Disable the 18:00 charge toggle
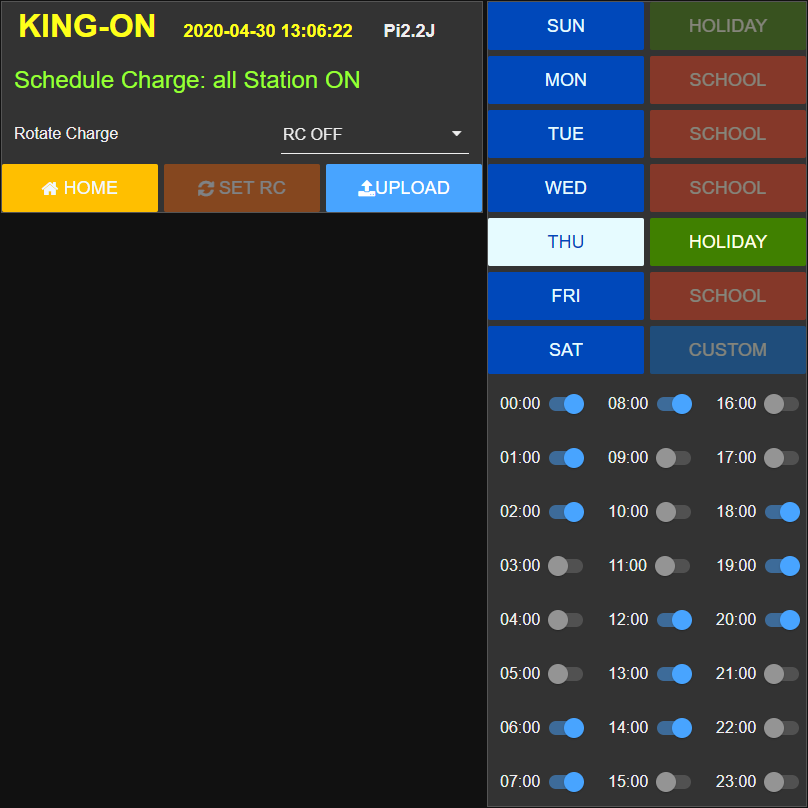Viewport: 808px width, 808px height. [782, 512]
